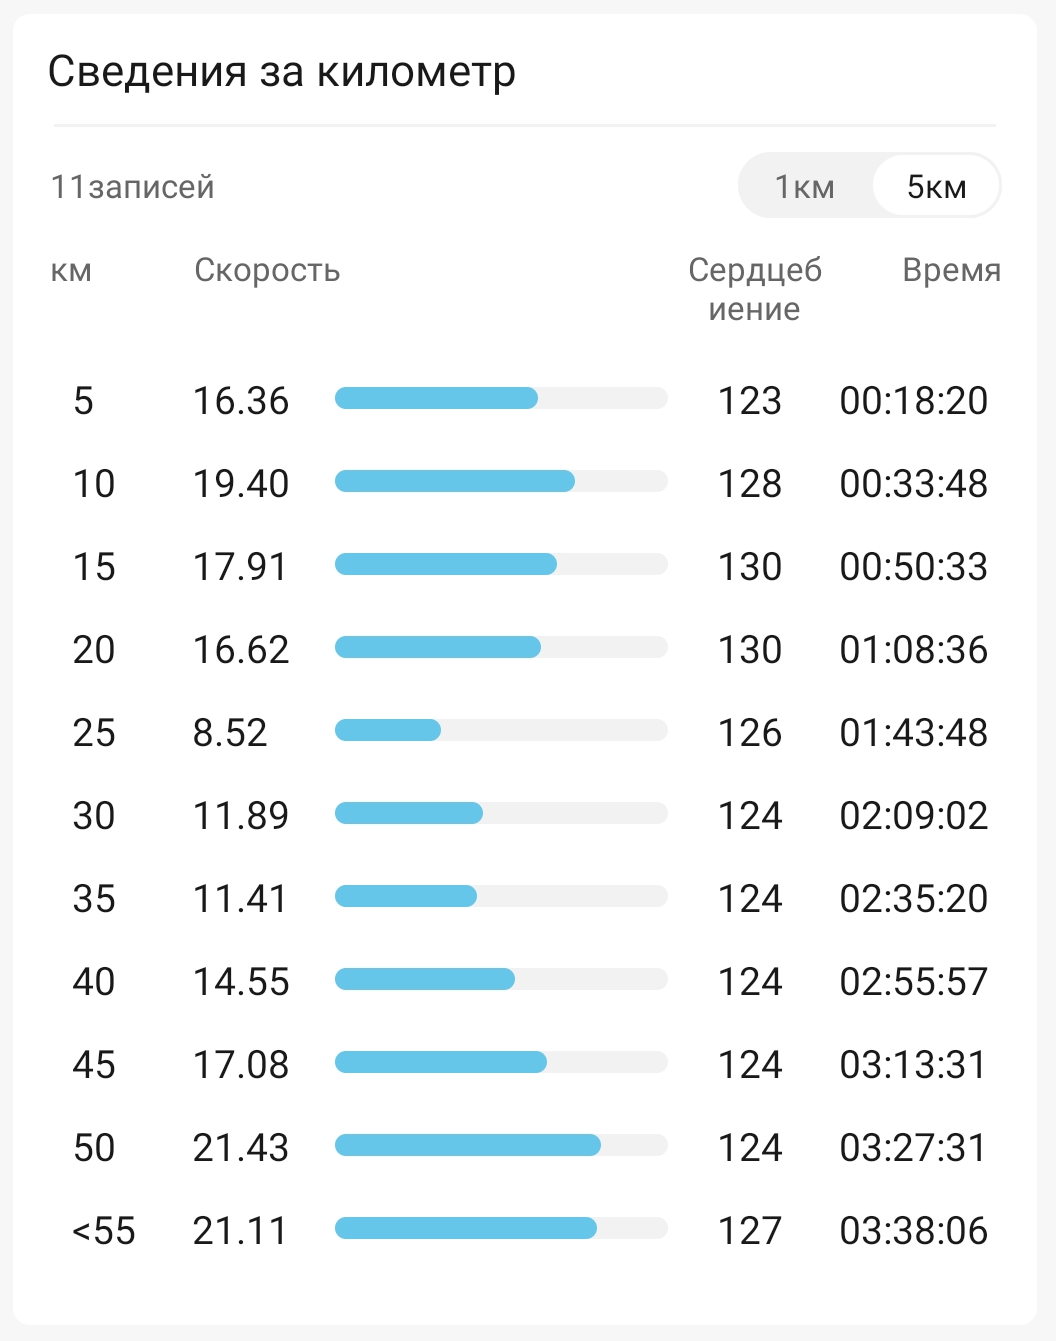This screenshot has height=1341, width=1056.
Task: Select the 40 km speed bar
Action: pyautogui.click(x=501, y=980)
